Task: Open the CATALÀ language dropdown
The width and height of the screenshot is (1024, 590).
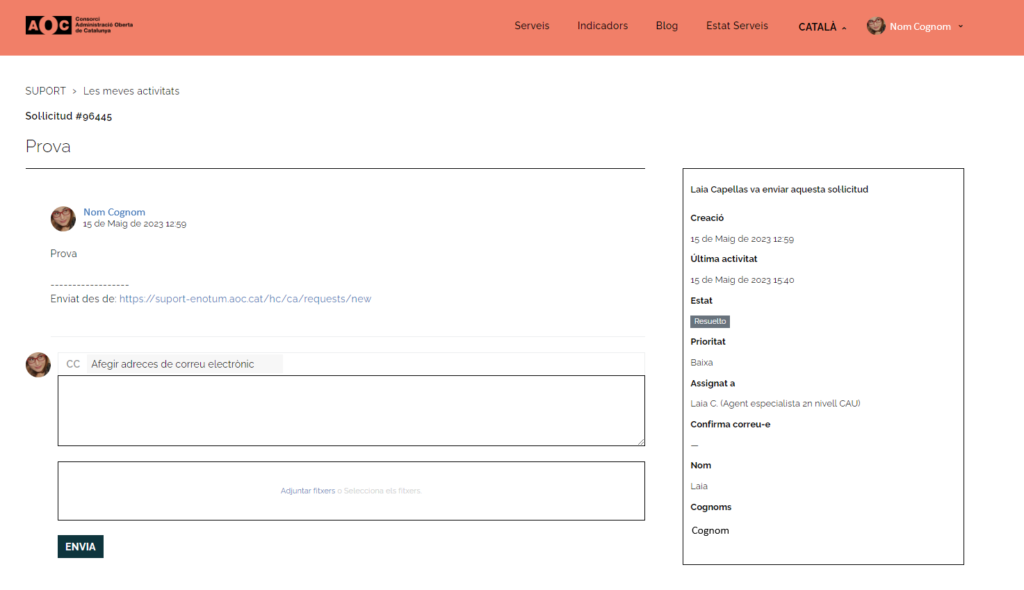Action: click(822, 27)
